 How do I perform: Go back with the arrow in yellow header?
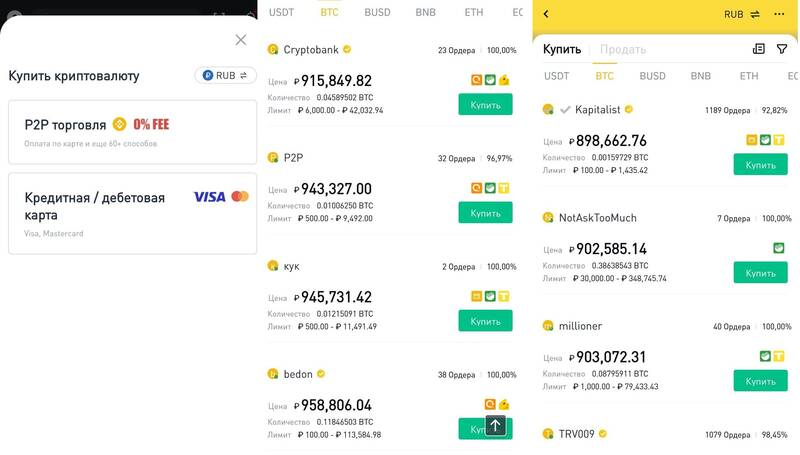pyautogui.click(x=546, y=14)
